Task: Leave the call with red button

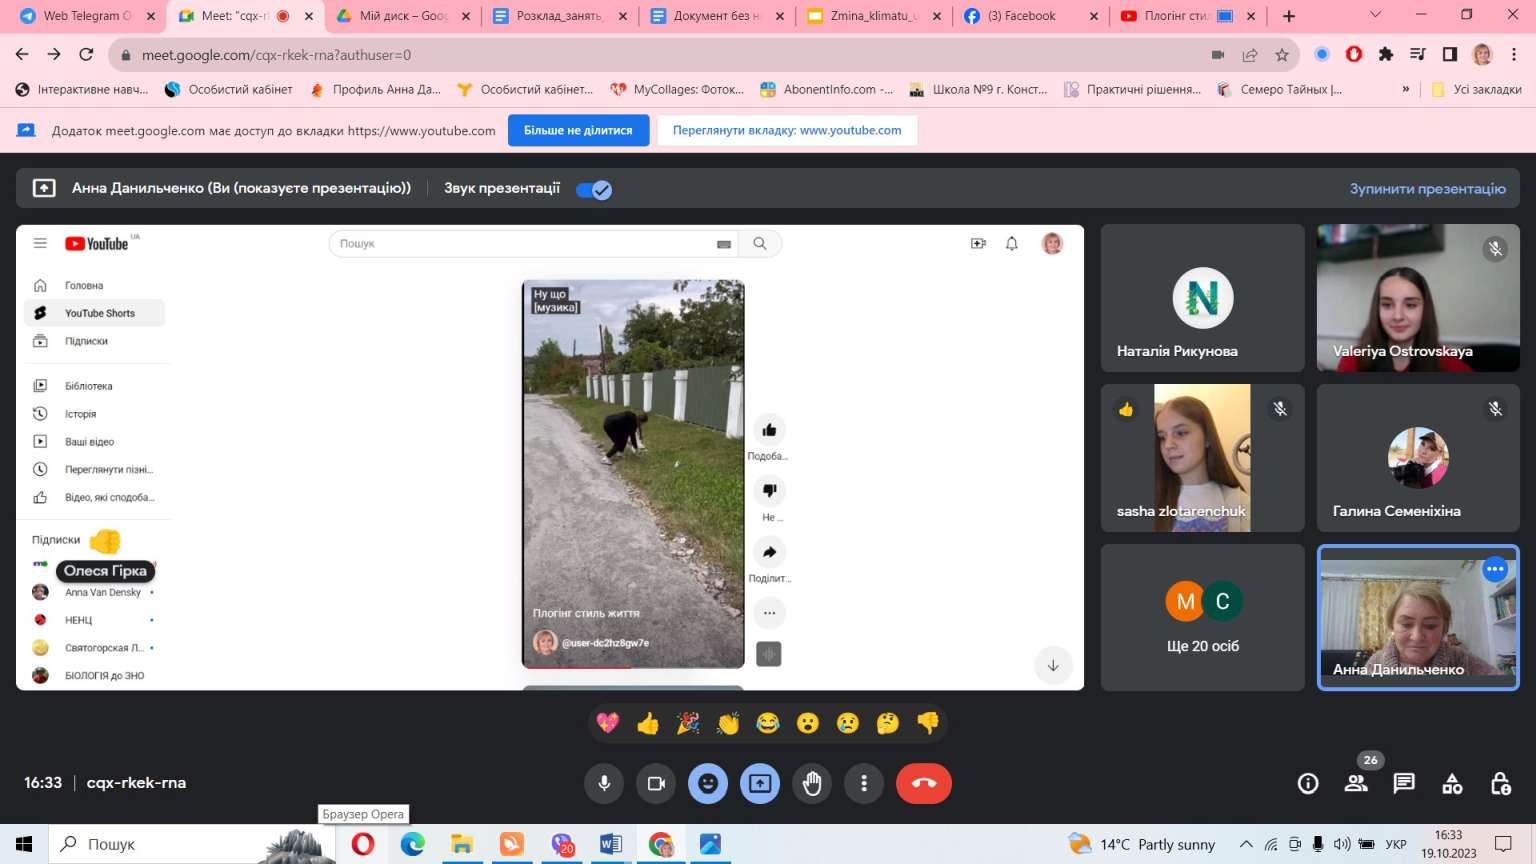Action: 924,784
